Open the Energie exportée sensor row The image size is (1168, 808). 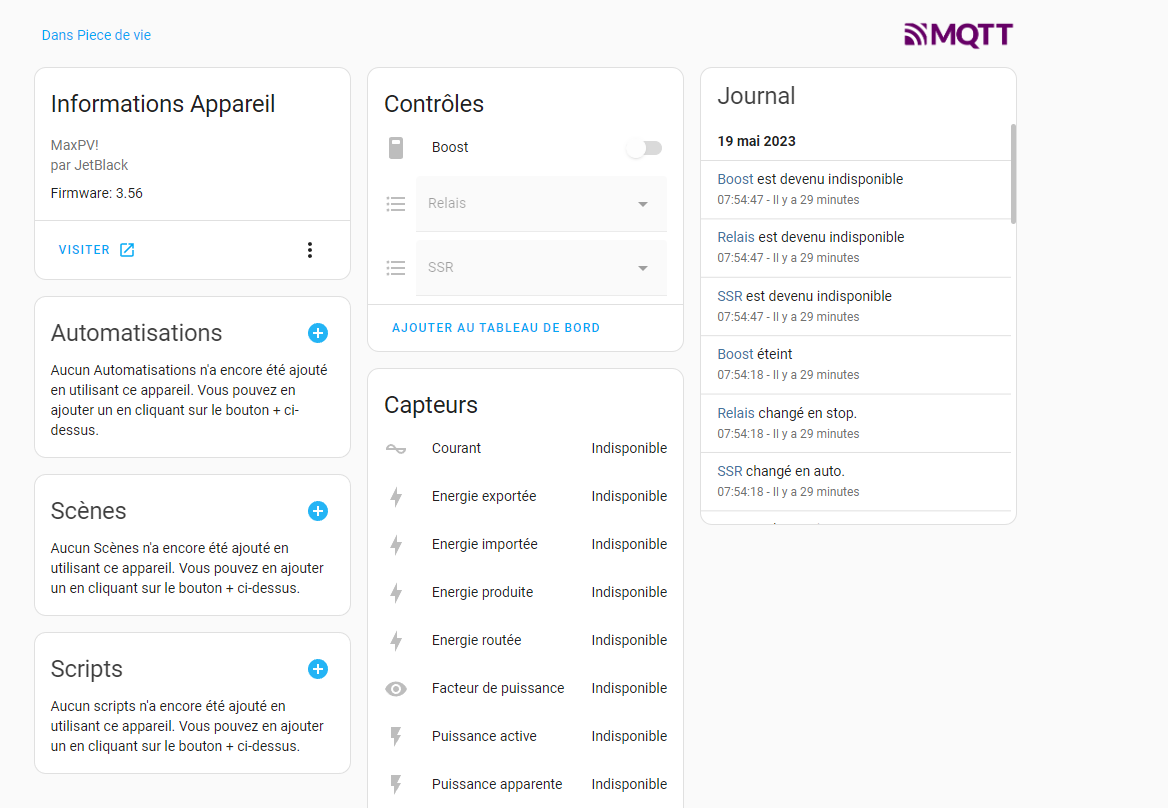[x=525, y=497]
